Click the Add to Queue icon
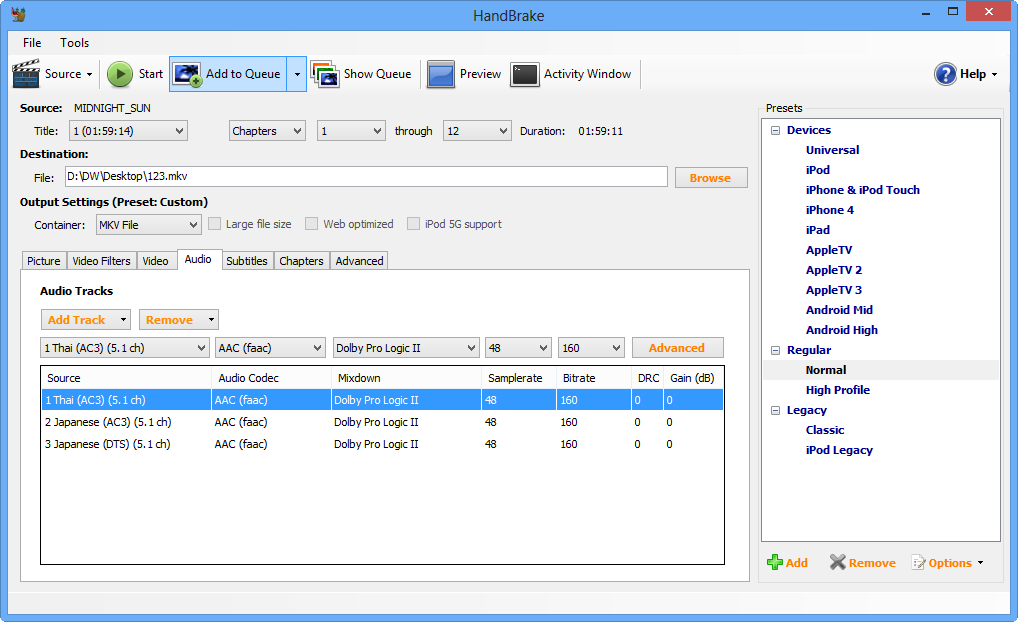 [x=188, y=74]
